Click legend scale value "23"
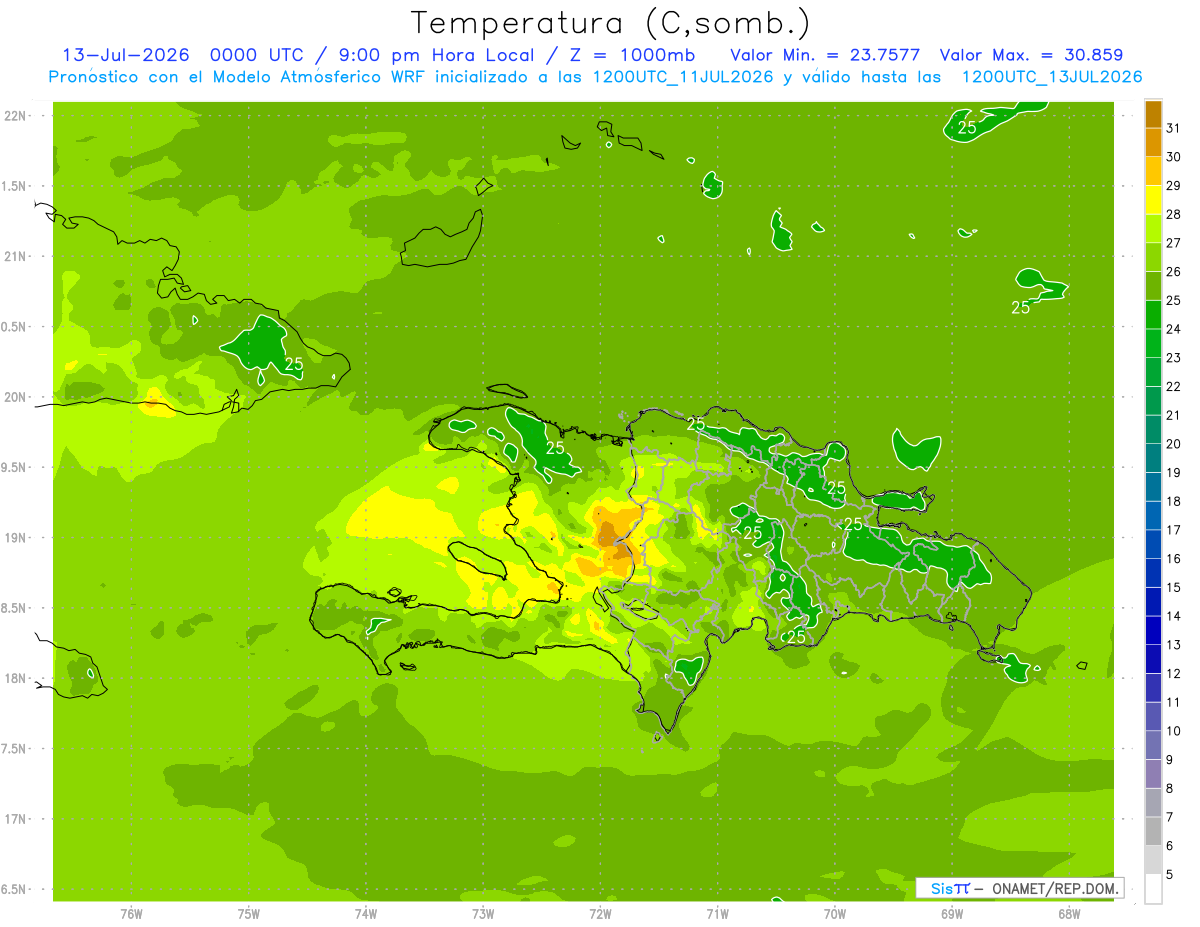The height and width of the screenshot is (927, 1200). point(1174,358)
